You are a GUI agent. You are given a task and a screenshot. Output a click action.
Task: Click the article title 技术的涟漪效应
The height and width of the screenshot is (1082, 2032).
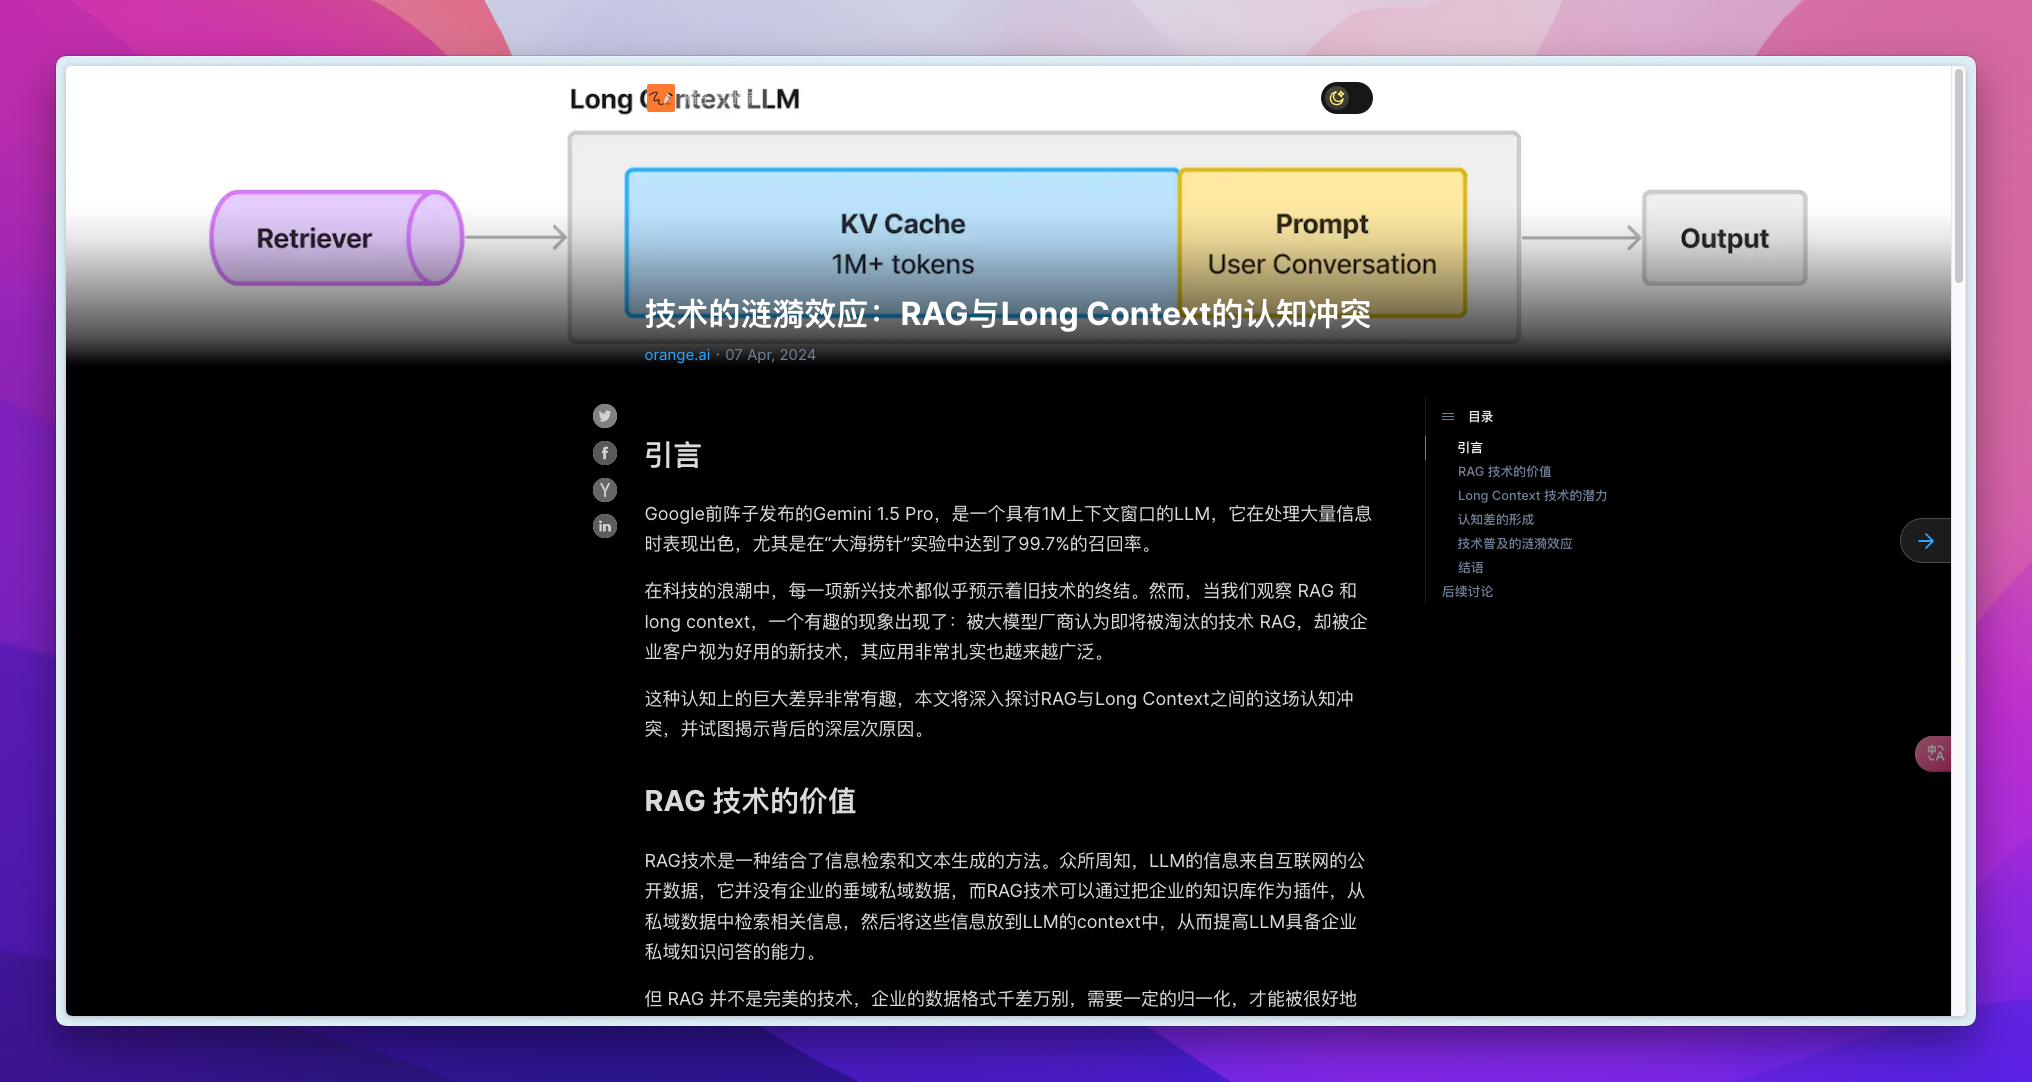pyautogui.click(x=1007, y=314)
